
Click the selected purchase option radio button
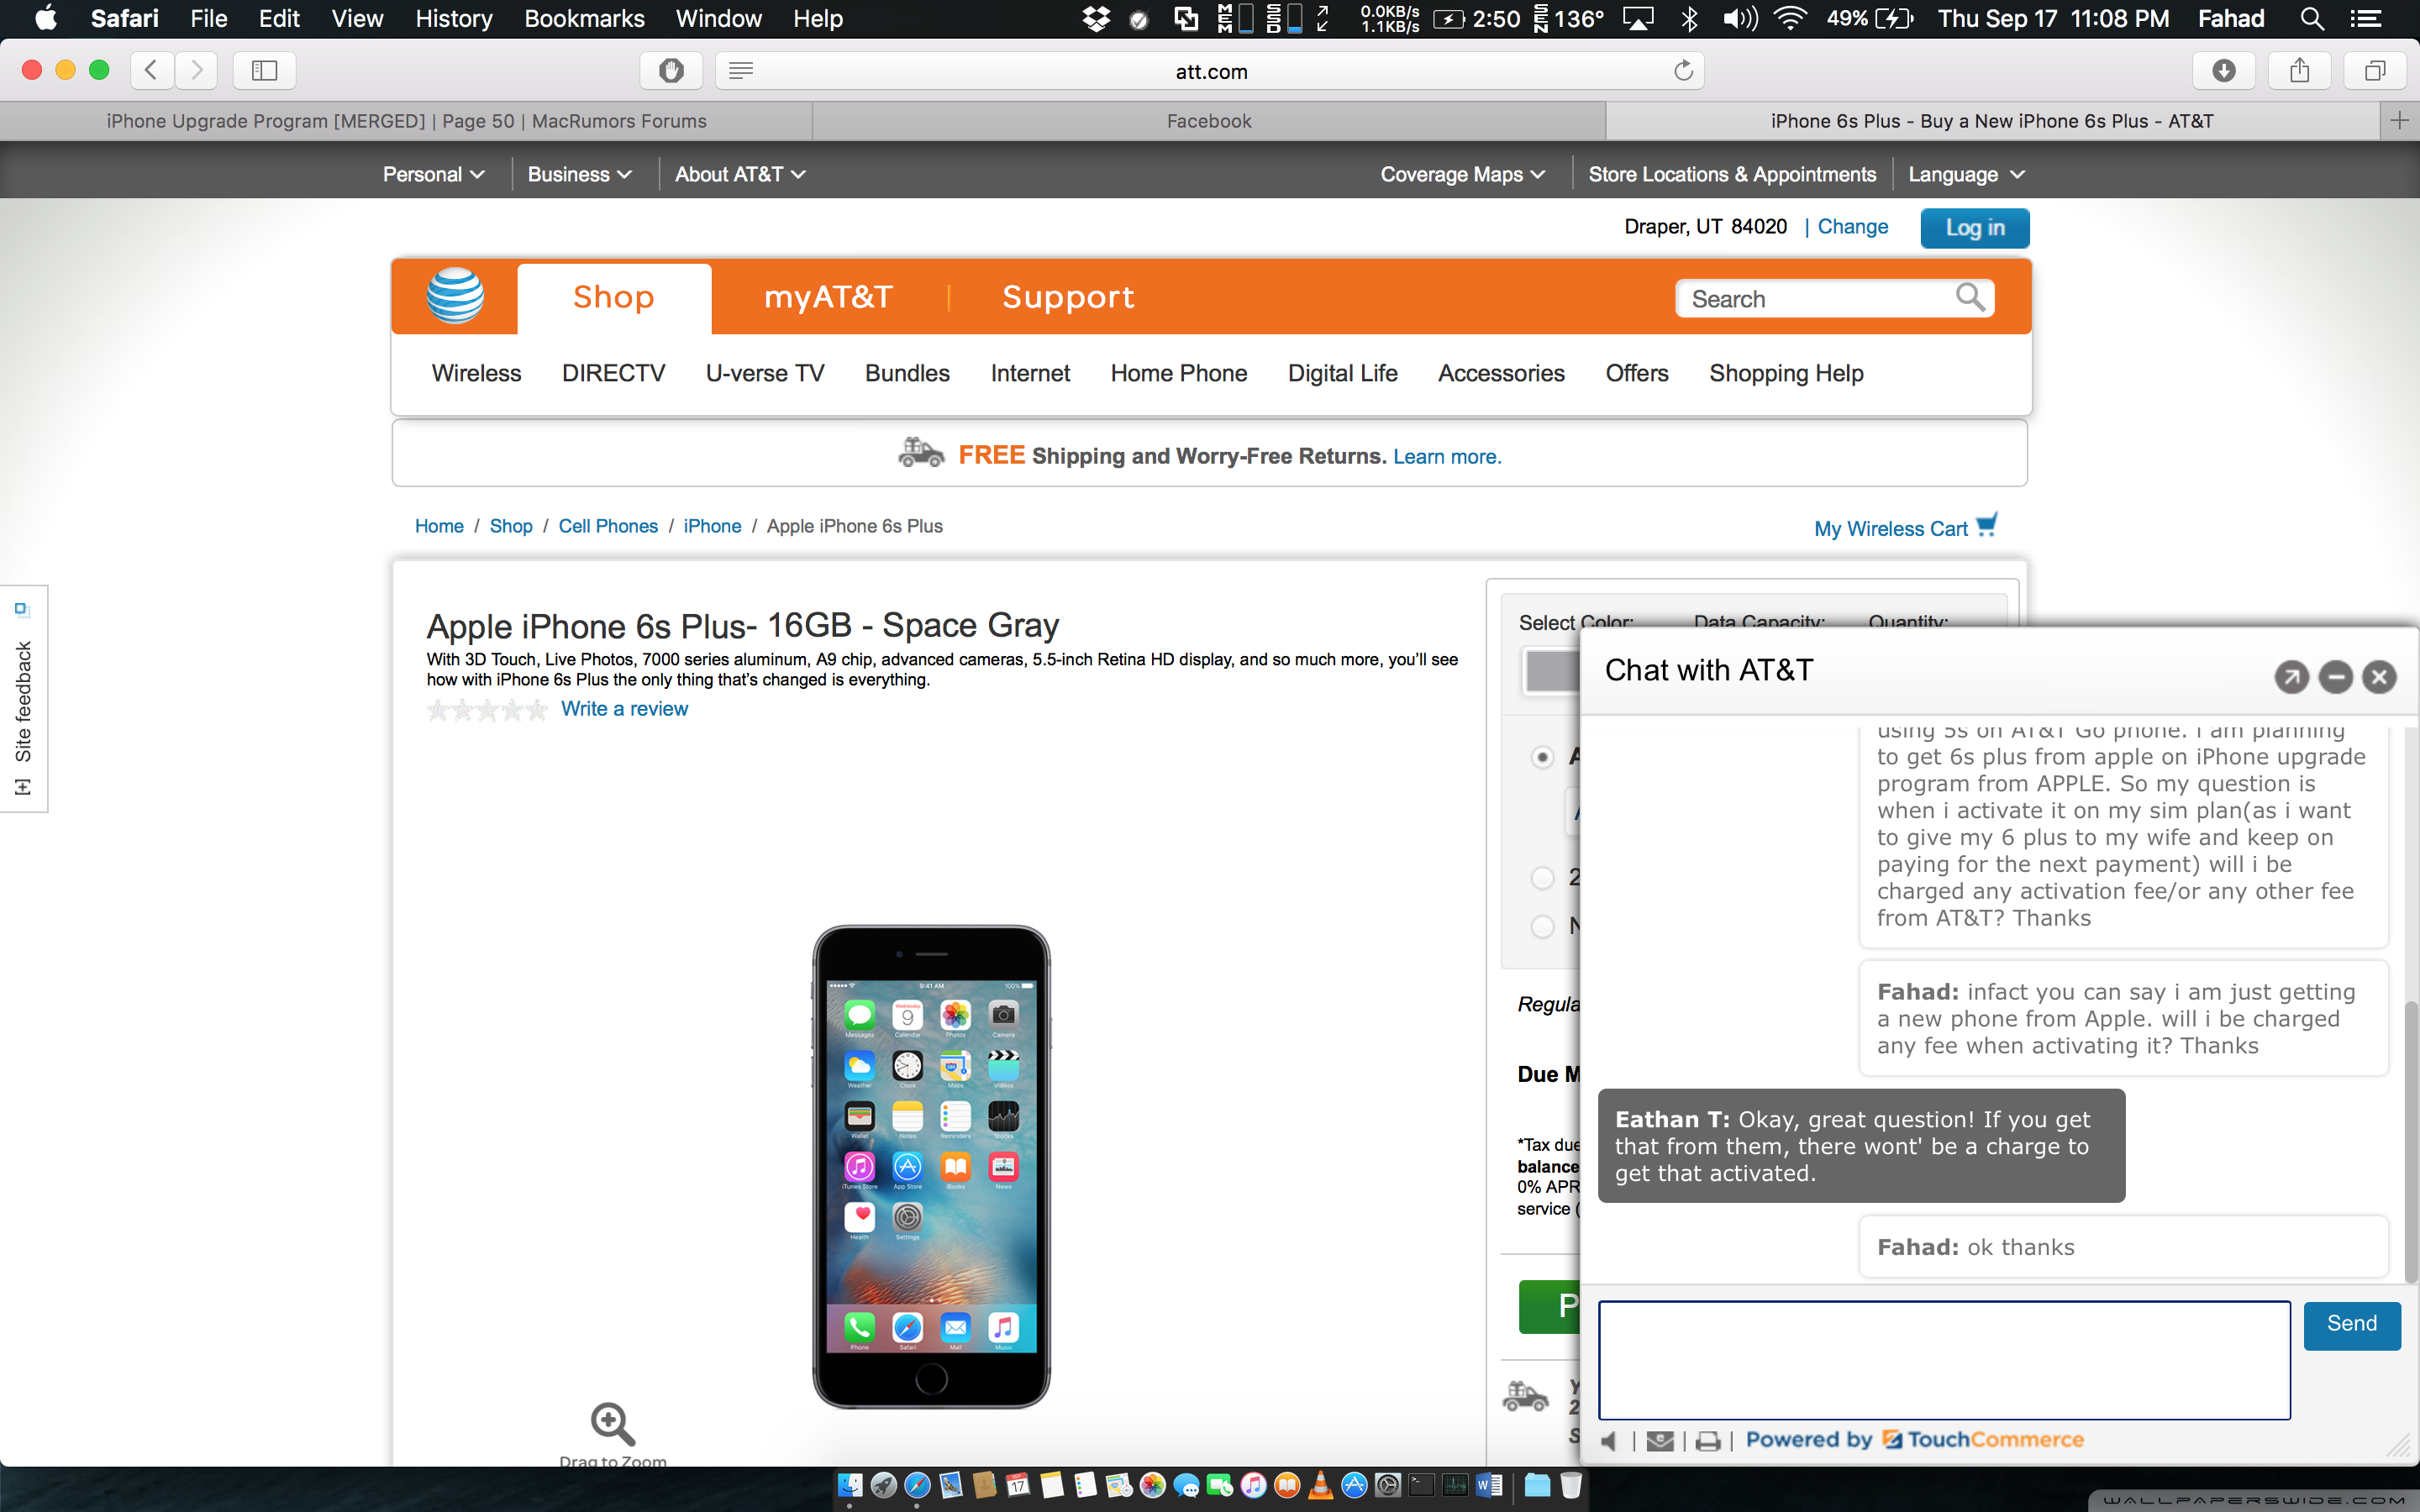tap(1543, 757)
